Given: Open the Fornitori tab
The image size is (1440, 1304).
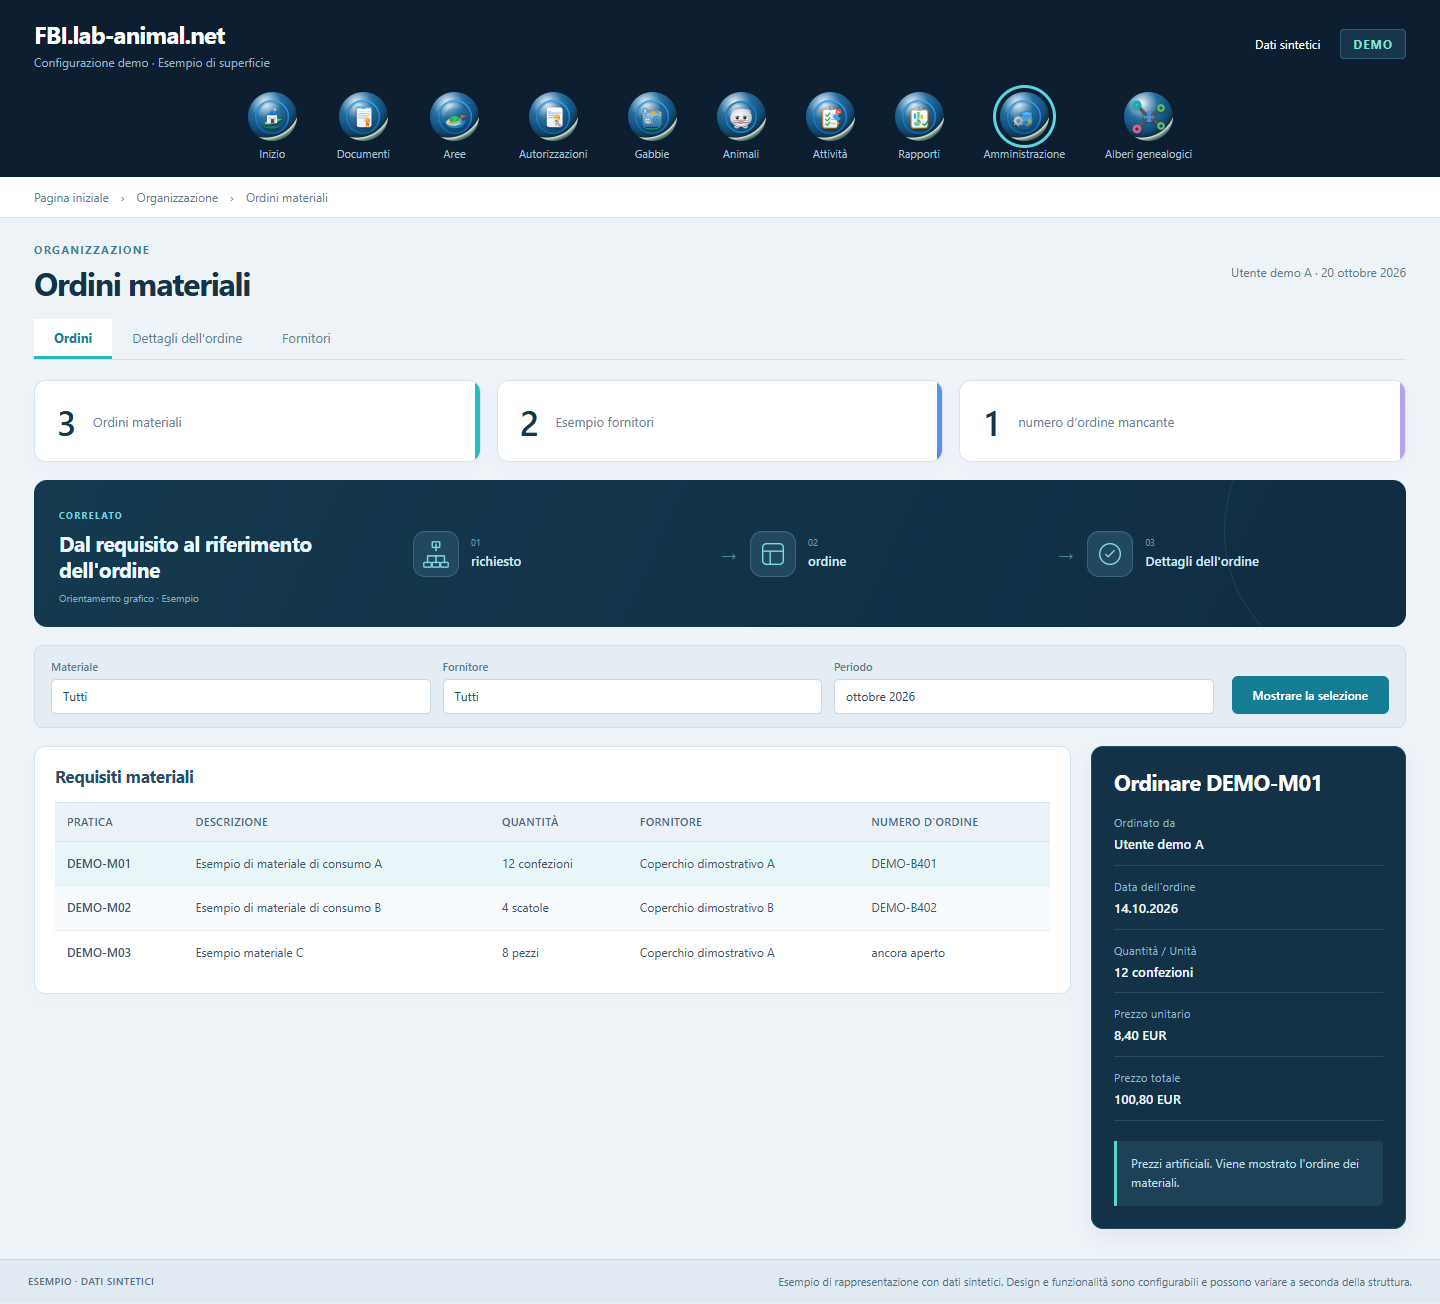Looking at the screenshot, I should click(x=306, y=339).
